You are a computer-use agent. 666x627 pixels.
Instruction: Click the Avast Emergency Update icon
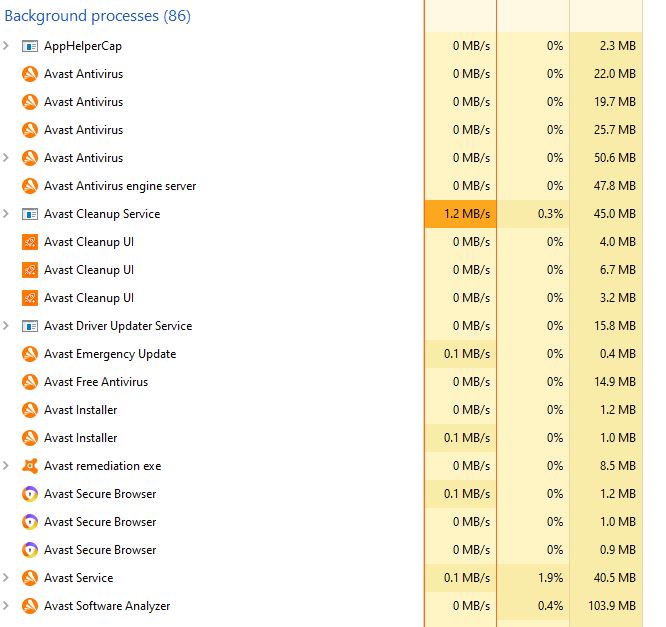[30, 354]
